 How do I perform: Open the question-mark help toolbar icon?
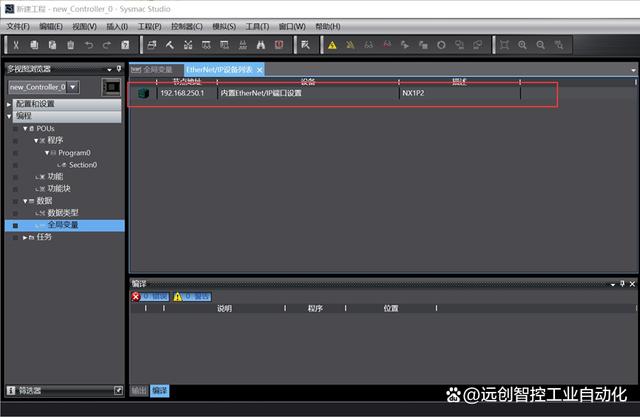tap(125, 45)
